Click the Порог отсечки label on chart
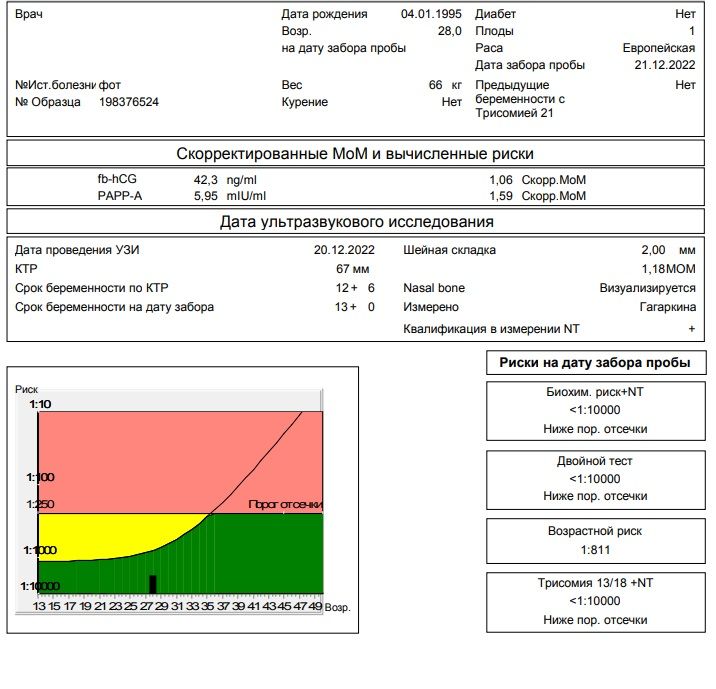The image size is (716, 689). click(x=285, y=506)
